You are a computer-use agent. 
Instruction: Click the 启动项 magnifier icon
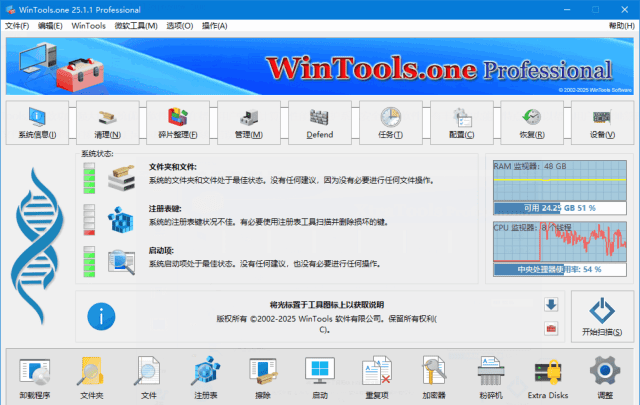[121, 262]
